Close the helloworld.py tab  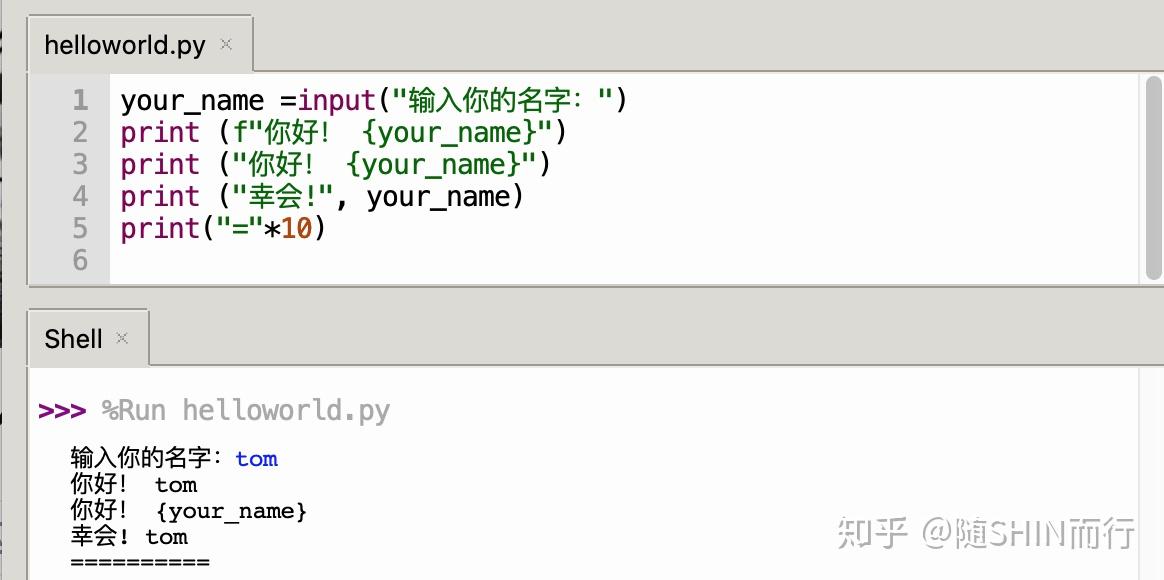coord(225,42)
